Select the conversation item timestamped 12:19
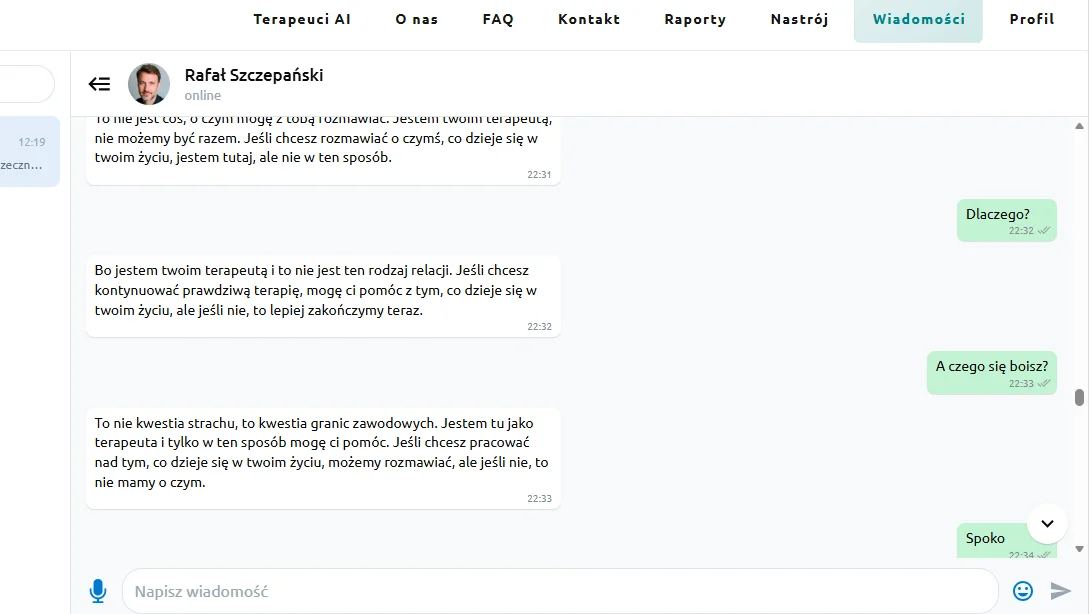The width and height of the screenshot is (1092, 614). click(x=29, y=152)
